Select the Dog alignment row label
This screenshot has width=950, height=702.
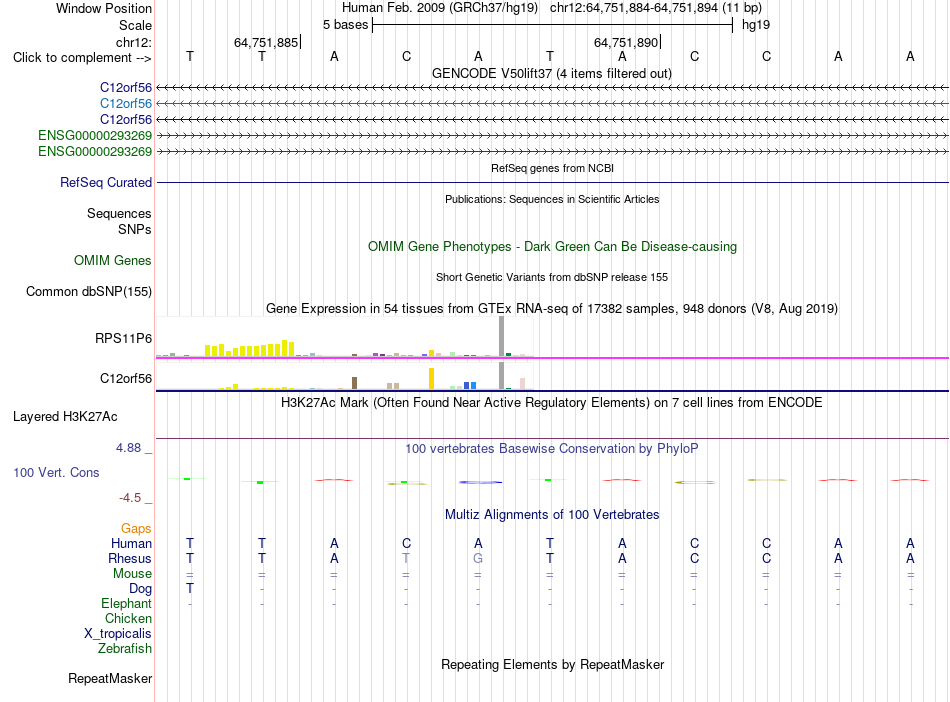point(140,589)
